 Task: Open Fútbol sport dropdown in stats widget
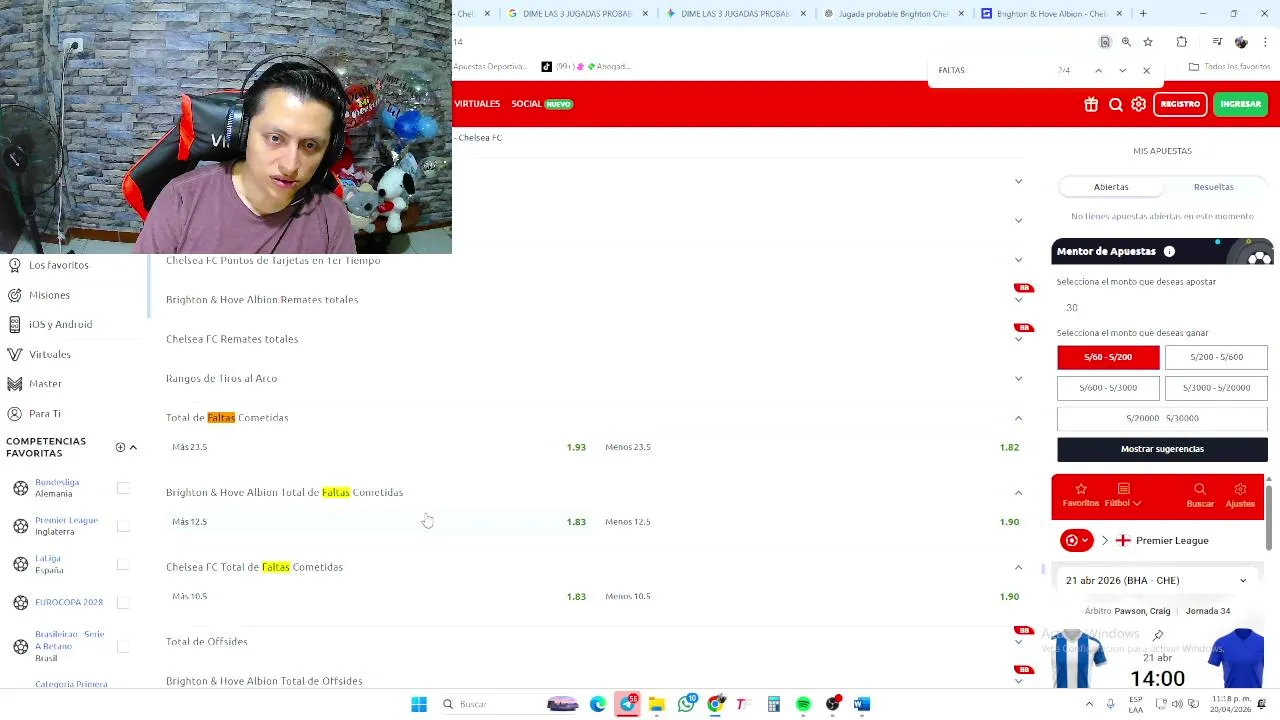pyautogui.click(x=1123, y=495)
